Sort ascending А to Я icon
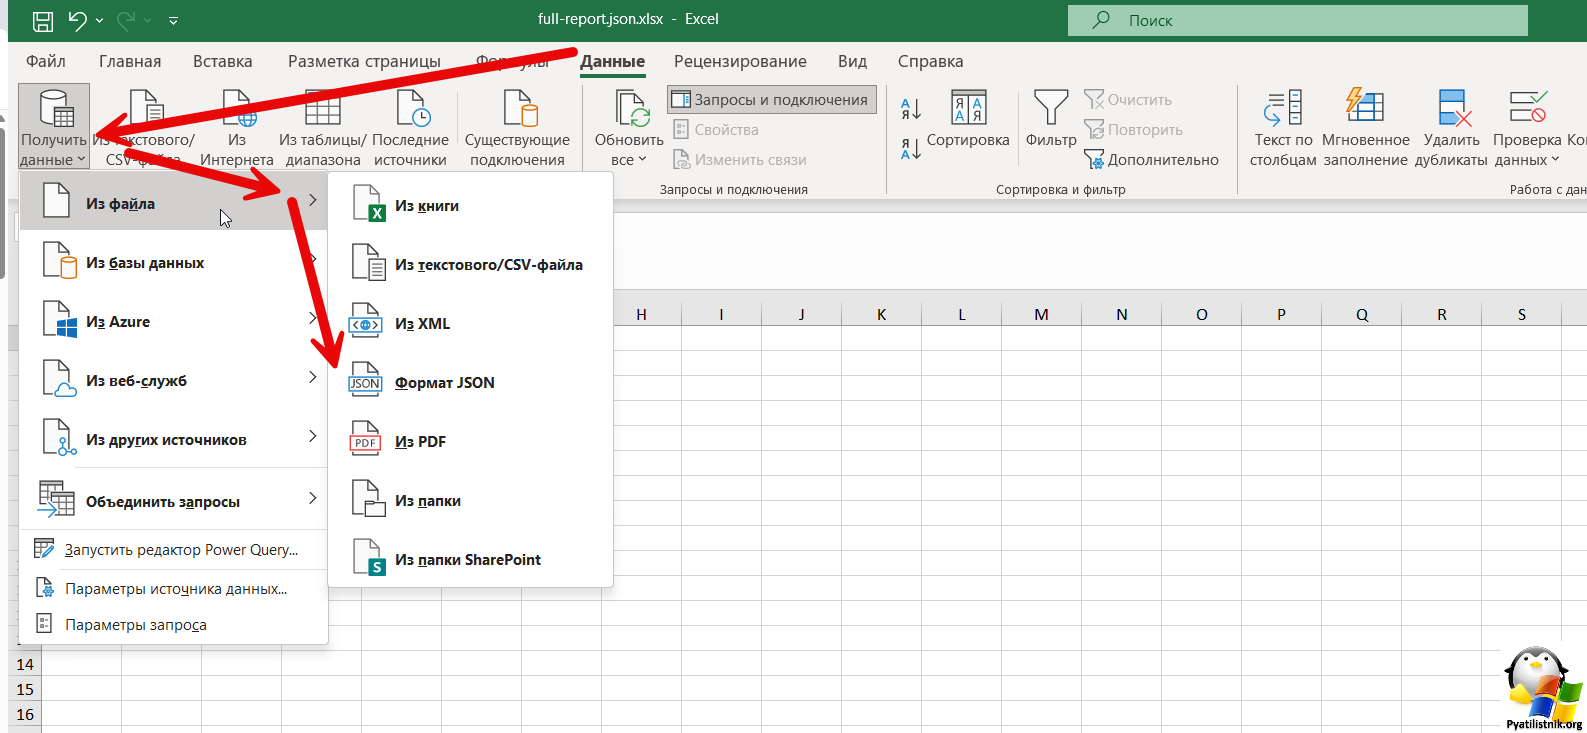This screenshot has height=733, width=1587. coord(911,108)
